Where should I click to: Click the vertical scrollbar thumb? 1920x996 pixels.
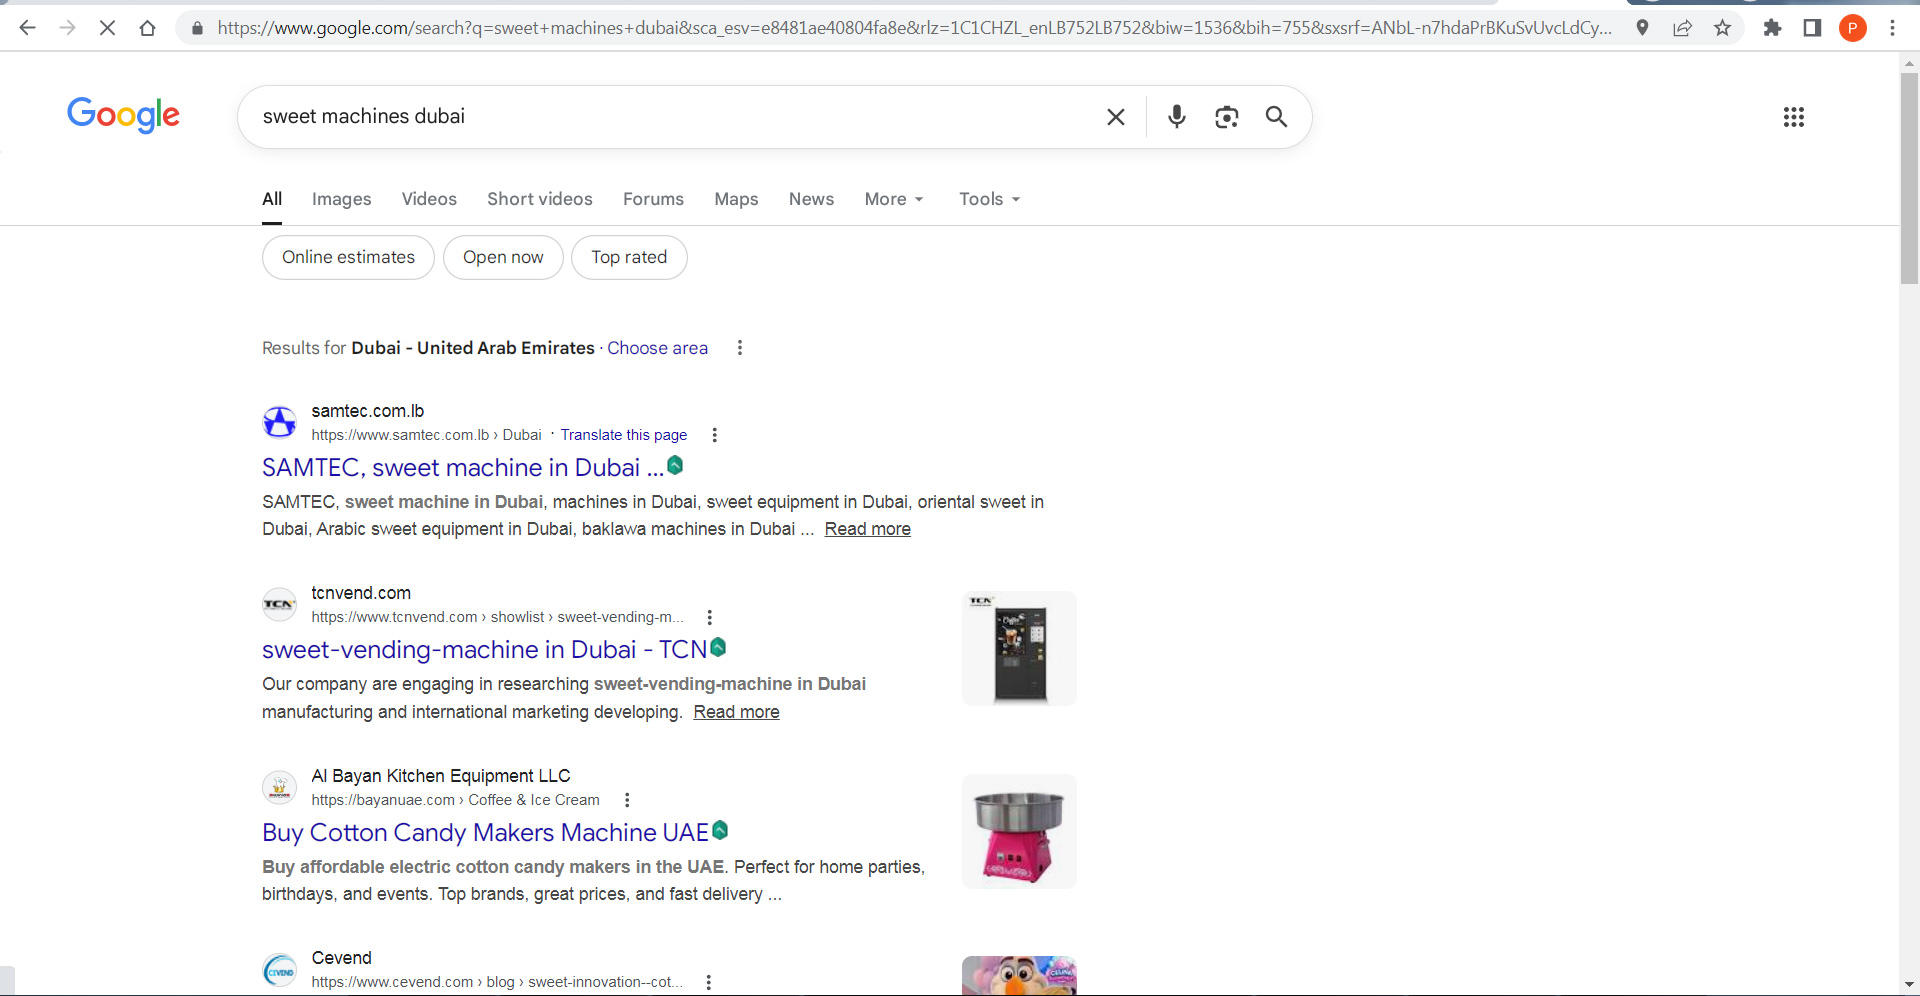click(x=1909, y=178)
